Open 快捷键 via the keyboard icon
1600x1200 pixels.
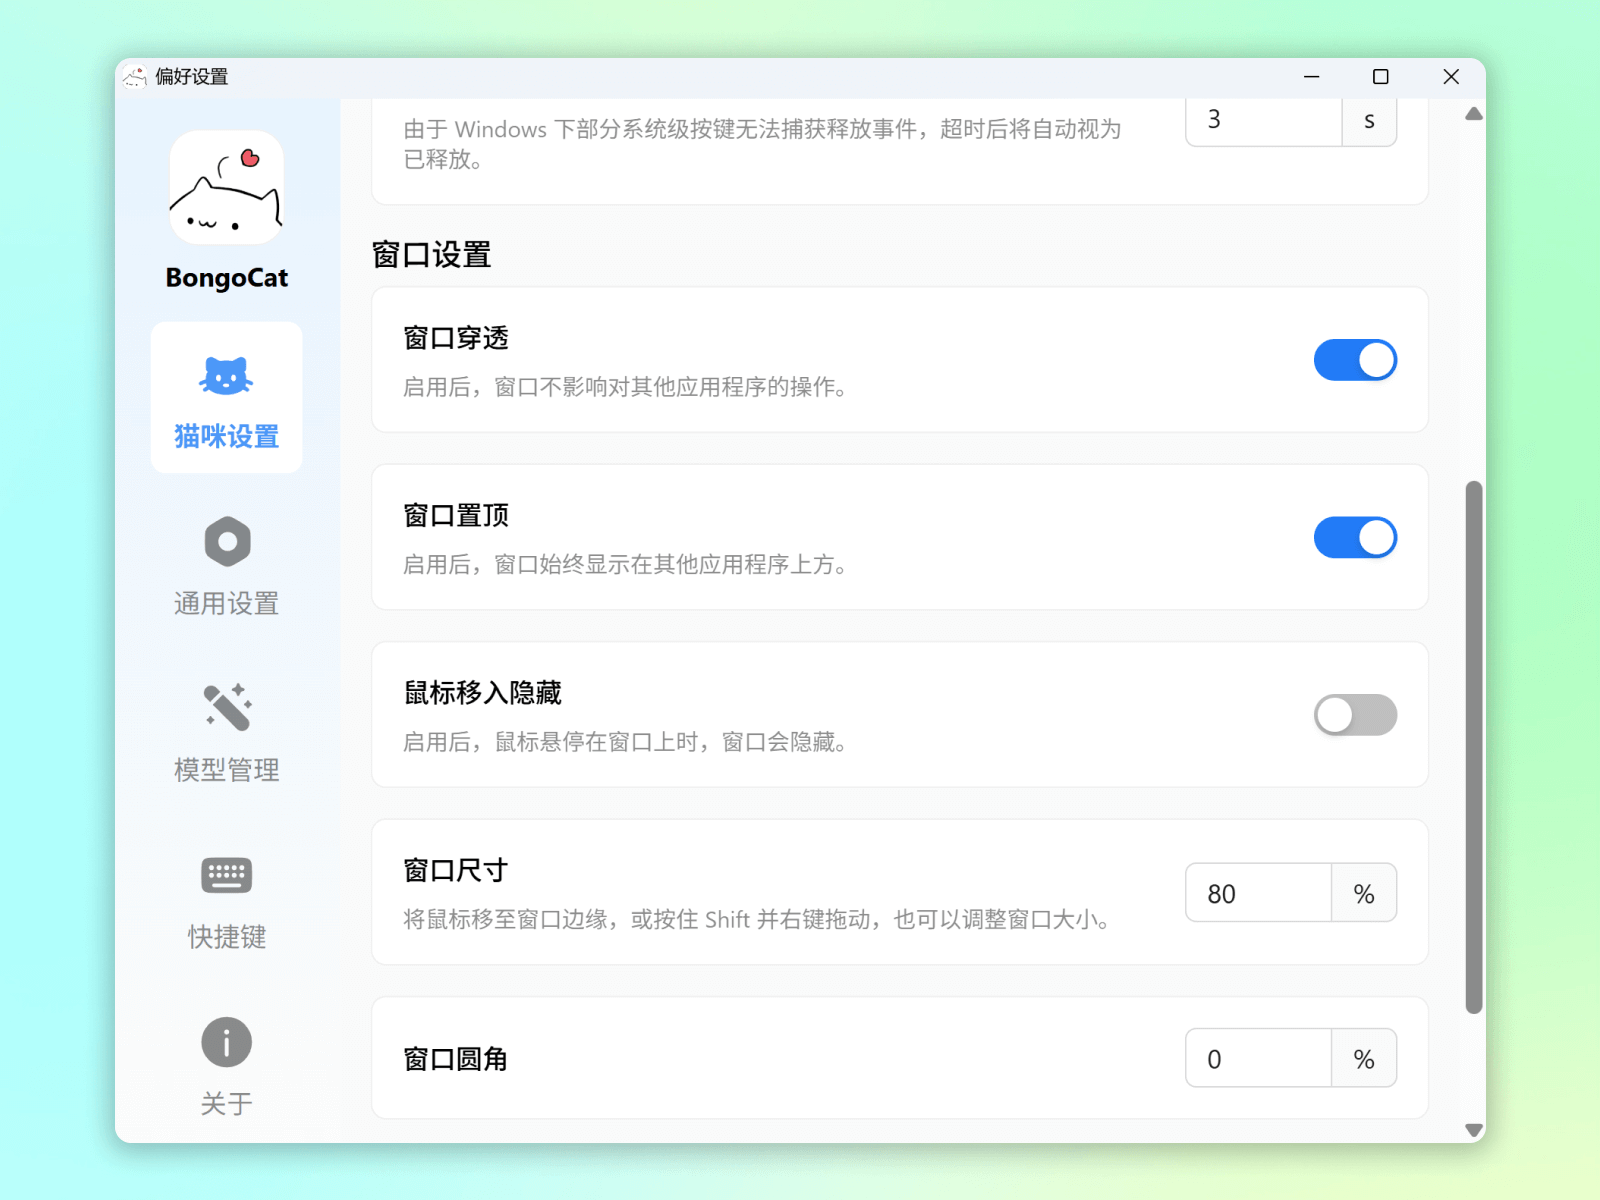pos(227,875)
